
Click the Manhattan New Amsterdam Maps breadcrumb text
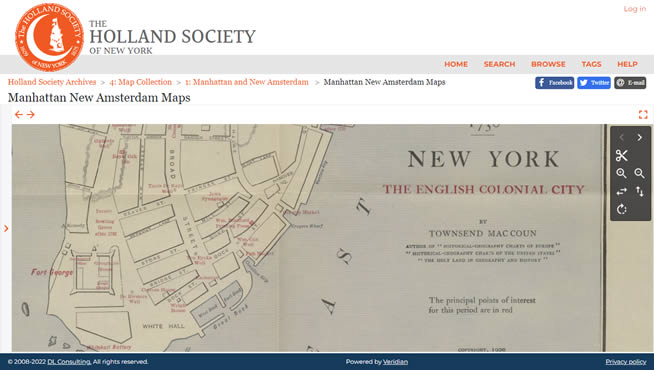(384, 82)
